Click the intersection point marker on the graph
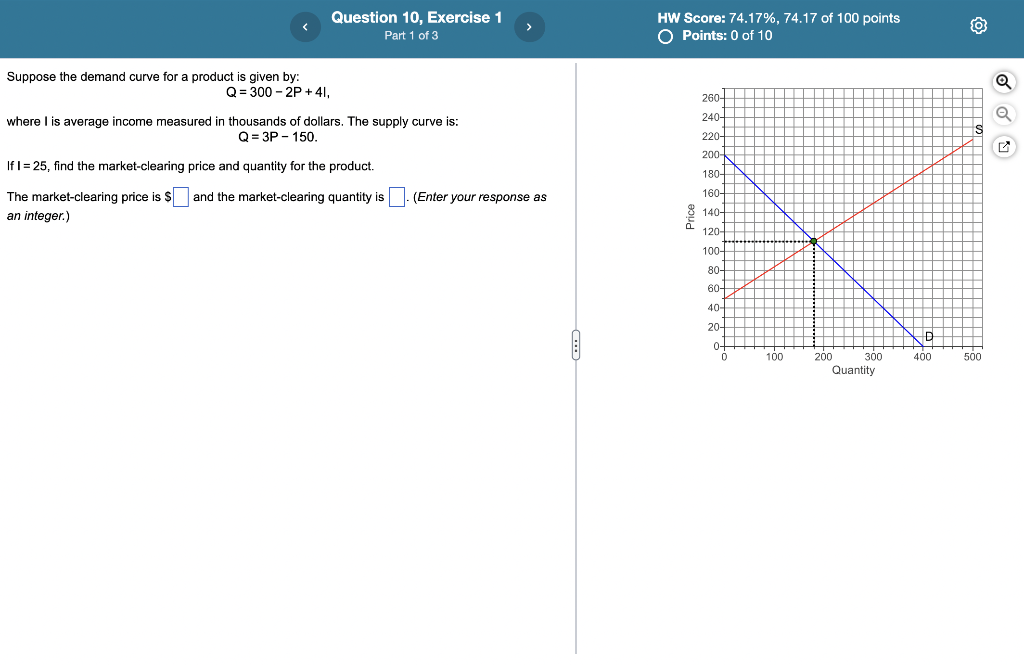This screenshot has height=665, width=1024. click(x=814, y=241)
